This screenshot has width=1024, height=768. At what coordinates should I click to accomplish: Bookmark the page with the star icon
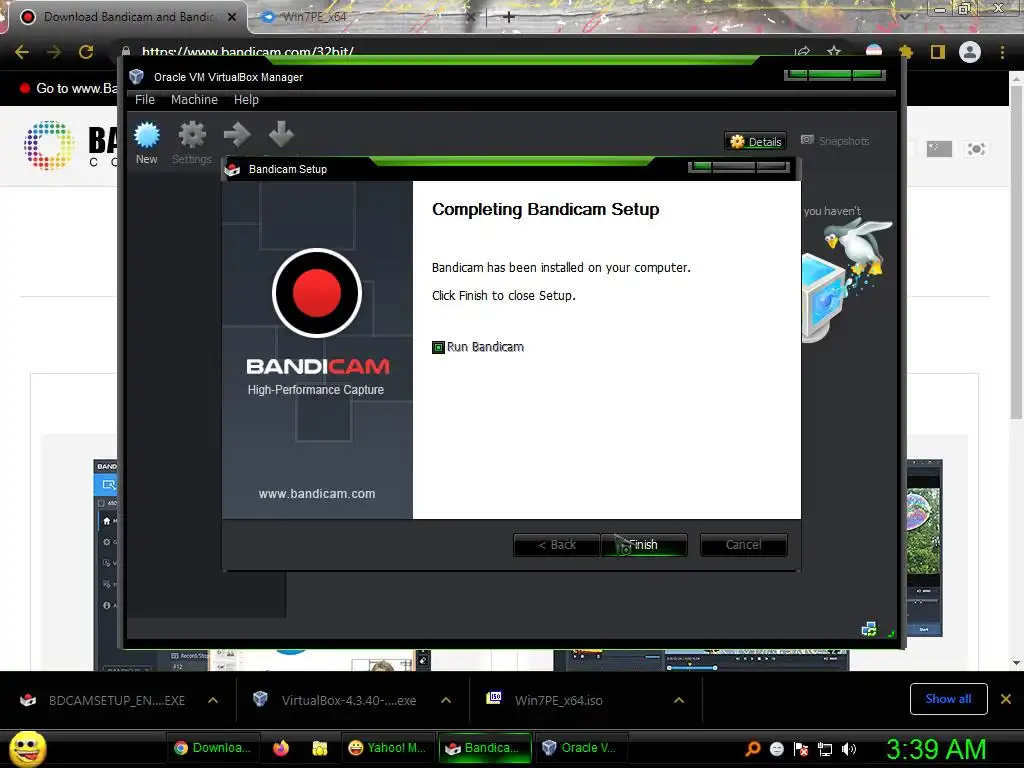coord(834,51)
